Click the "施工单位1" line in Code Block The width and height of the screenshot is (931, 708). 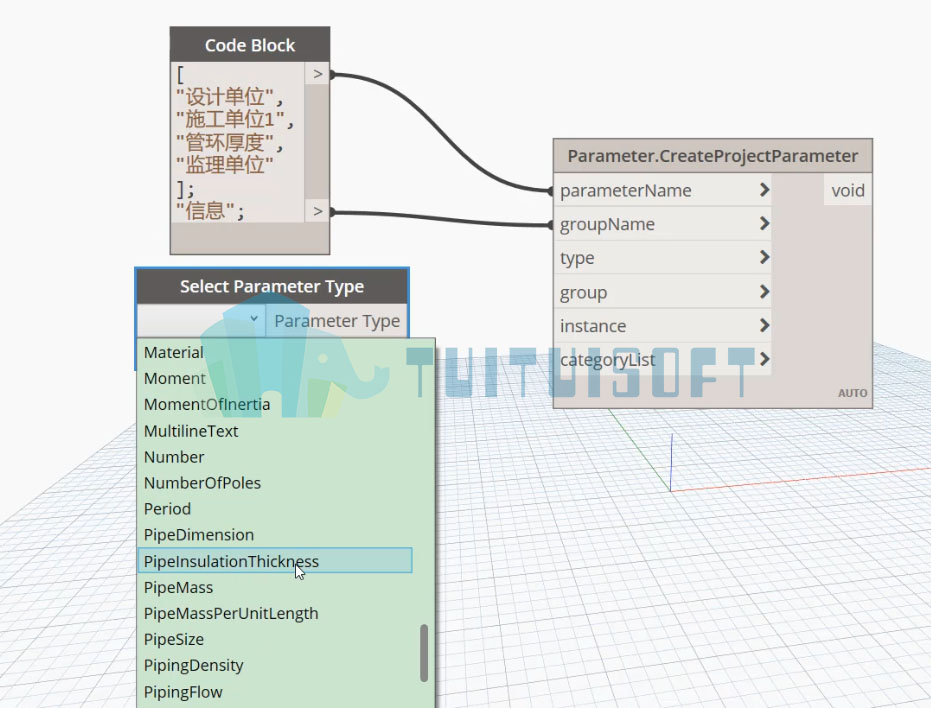[x=235, y=119]
